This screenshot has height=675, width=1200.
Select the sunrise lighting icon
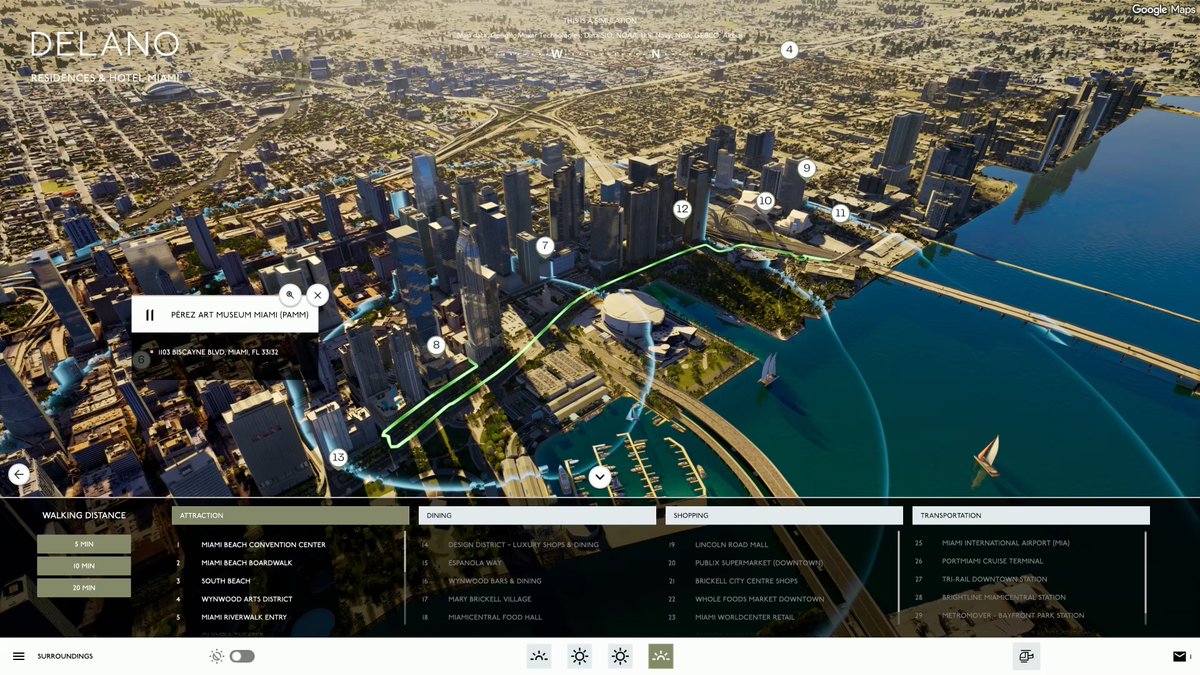(x=539, y=656)
